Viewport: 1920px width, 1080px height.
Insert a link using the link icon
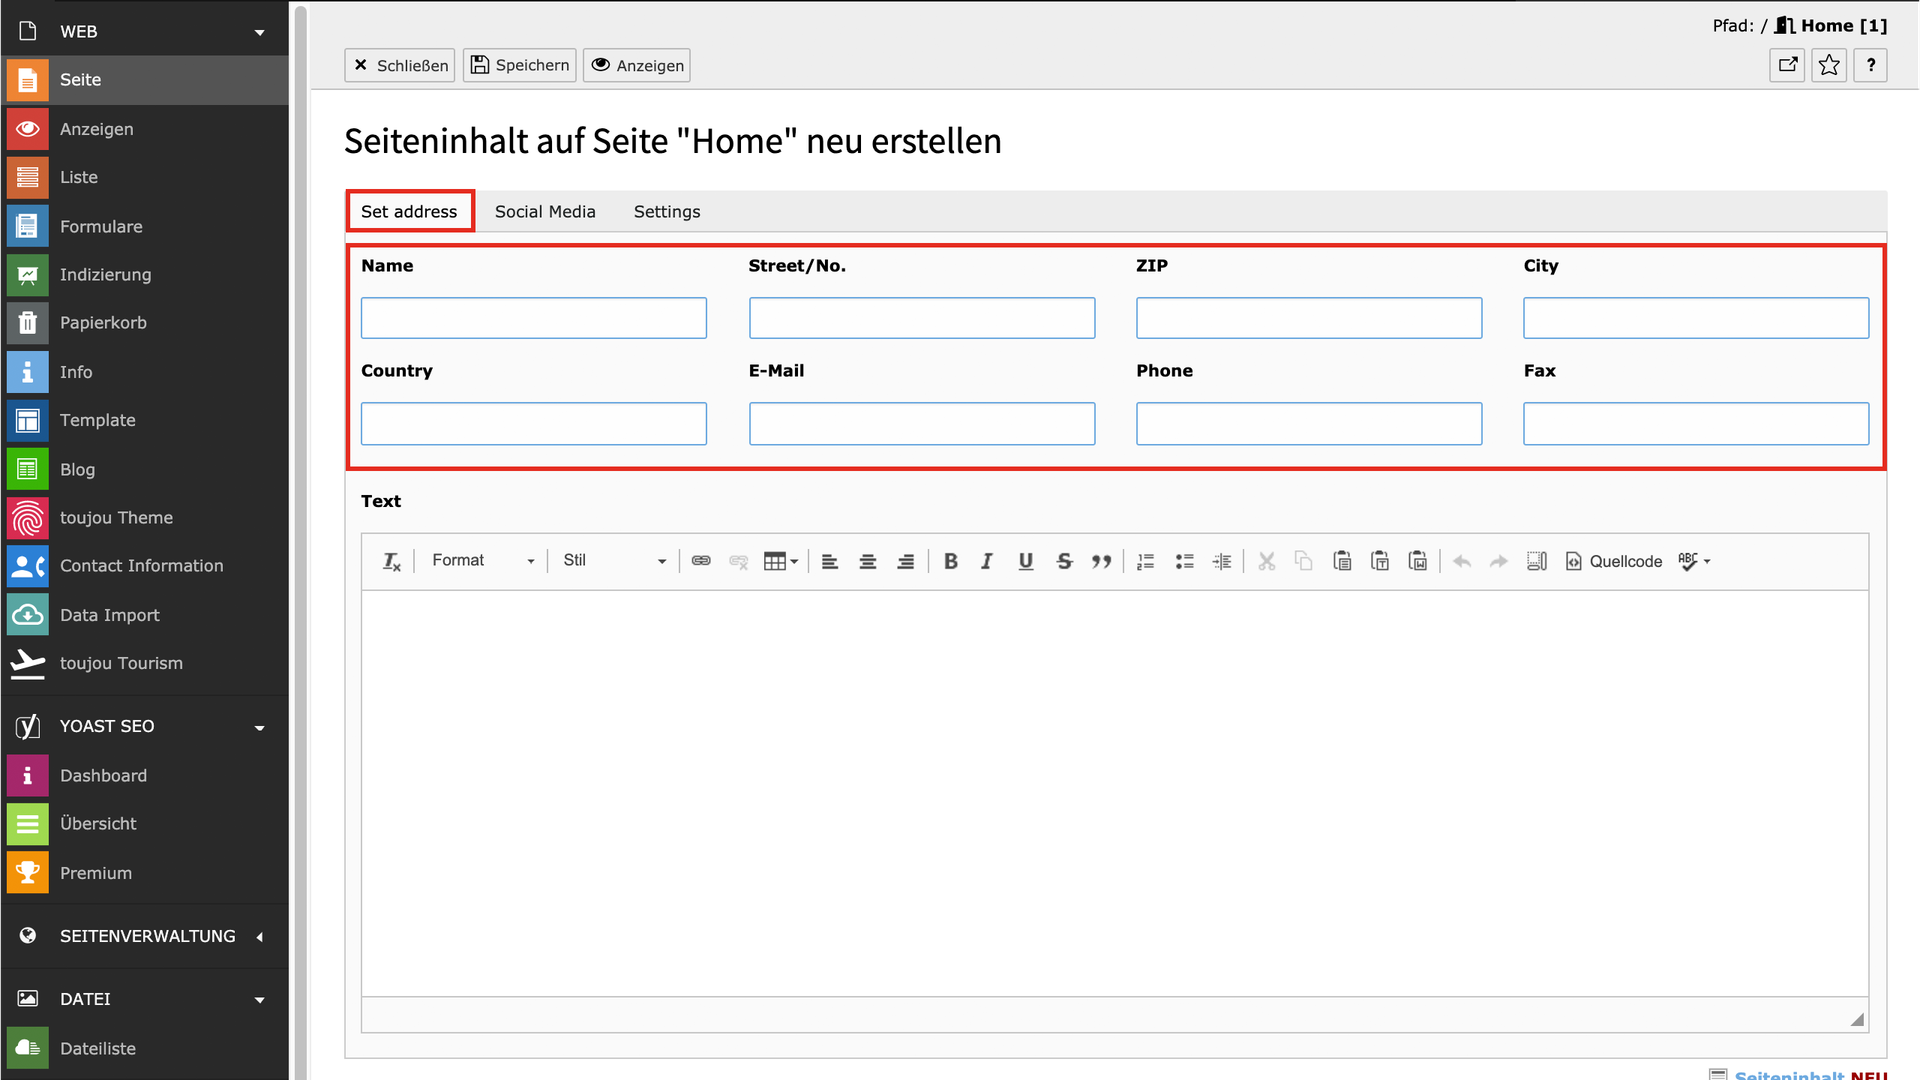coord(701,561)
